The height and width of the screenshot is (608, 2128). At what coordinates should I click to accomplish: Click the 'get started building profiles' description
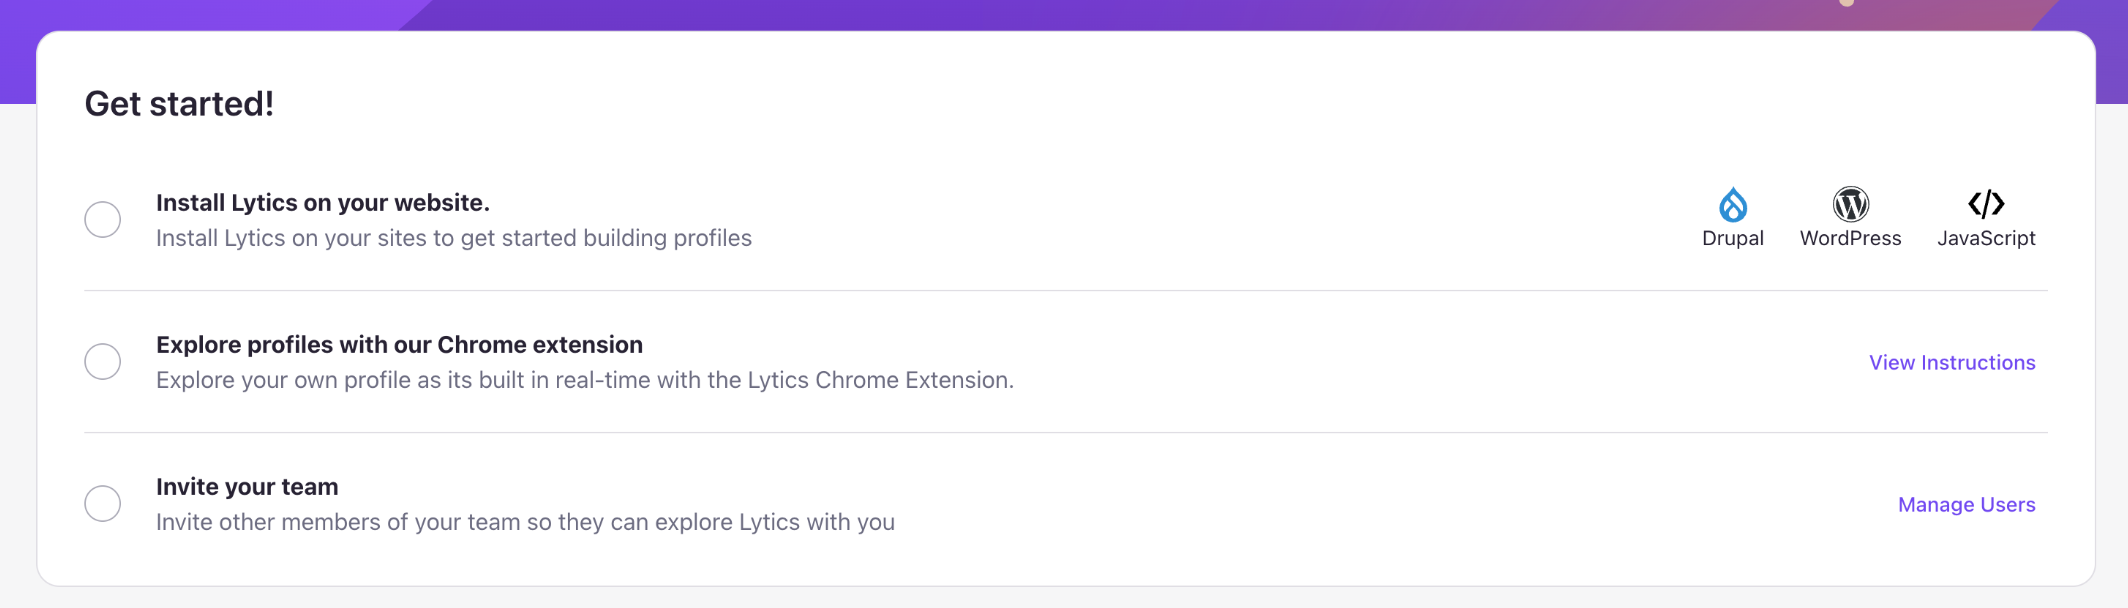pyautogui.click(x=454, y=238)
